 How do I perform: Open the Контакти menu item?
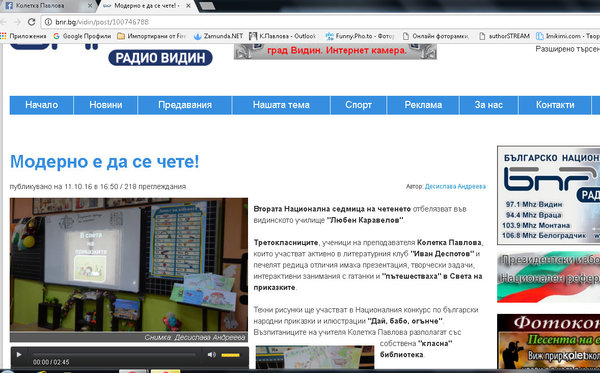pos(555,105)
